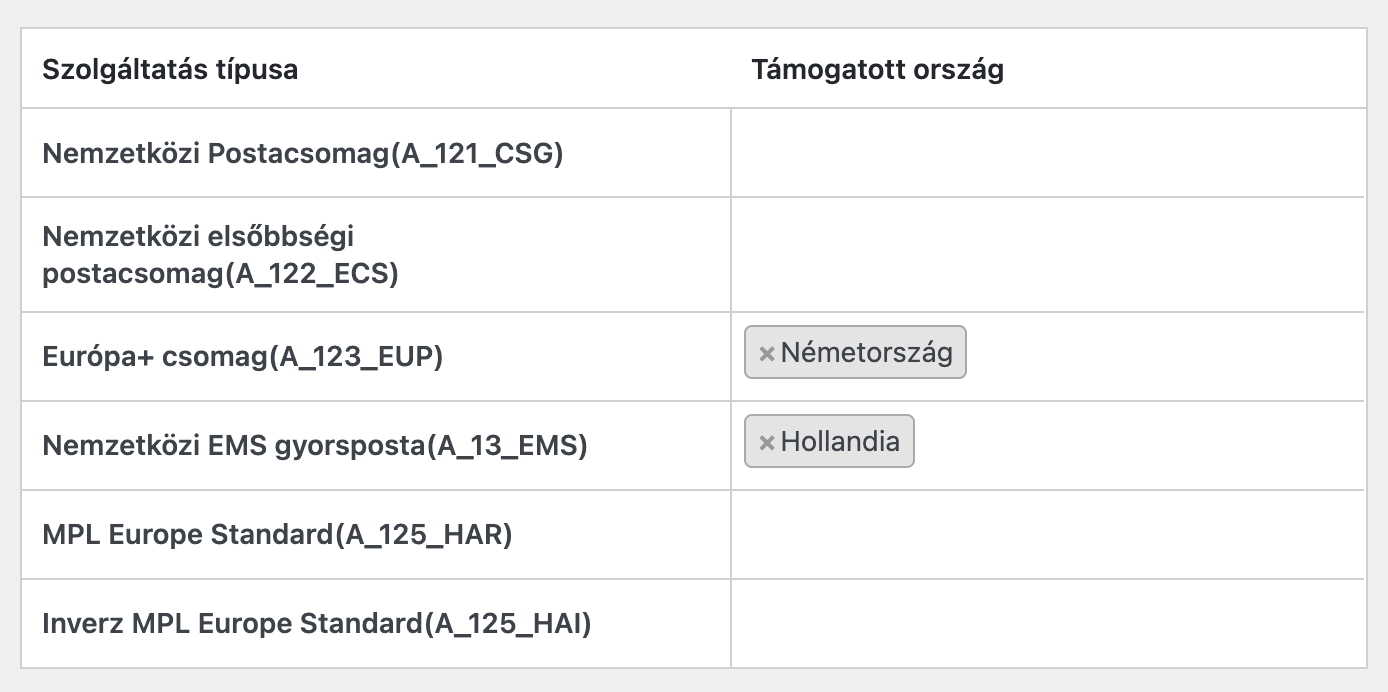
Task: Remove the Németország country tag
Action: 767,353
